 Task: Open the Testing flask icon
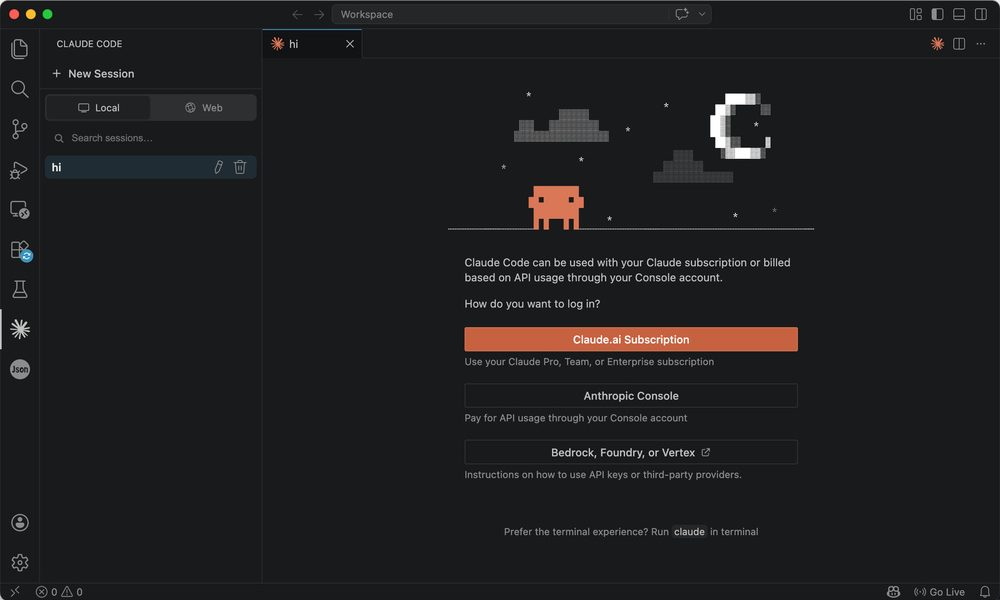(x=19, y=289)
